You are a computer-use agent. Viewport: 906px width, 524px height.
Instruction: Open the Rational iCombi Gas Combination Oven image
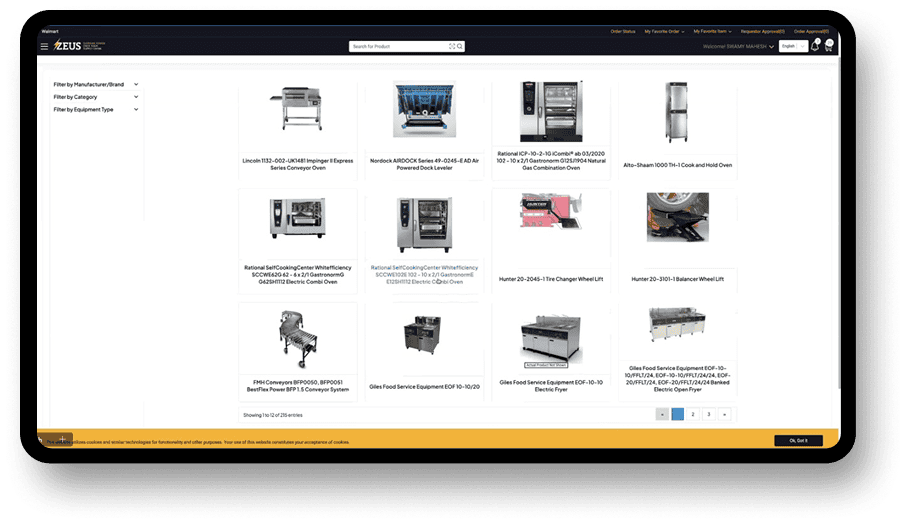[x=551, y=112]
